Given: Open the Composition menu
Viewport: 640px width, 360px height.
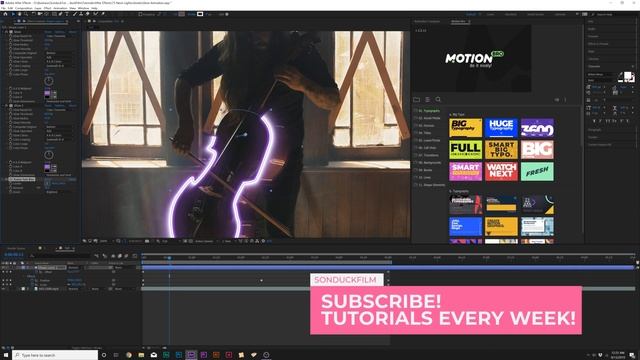Looking at the screenshot, I should (23, 8).
